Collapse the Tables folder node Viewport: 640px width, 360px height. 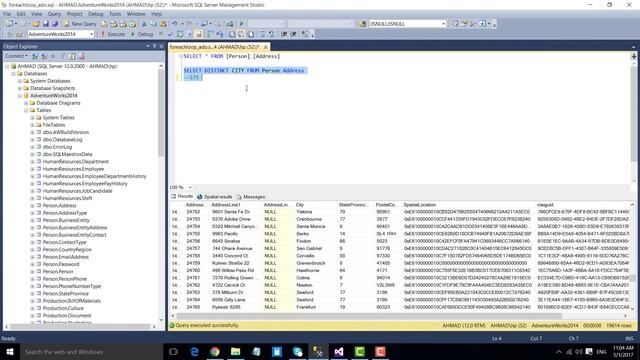pyautogui.click(x=26, y=111)
